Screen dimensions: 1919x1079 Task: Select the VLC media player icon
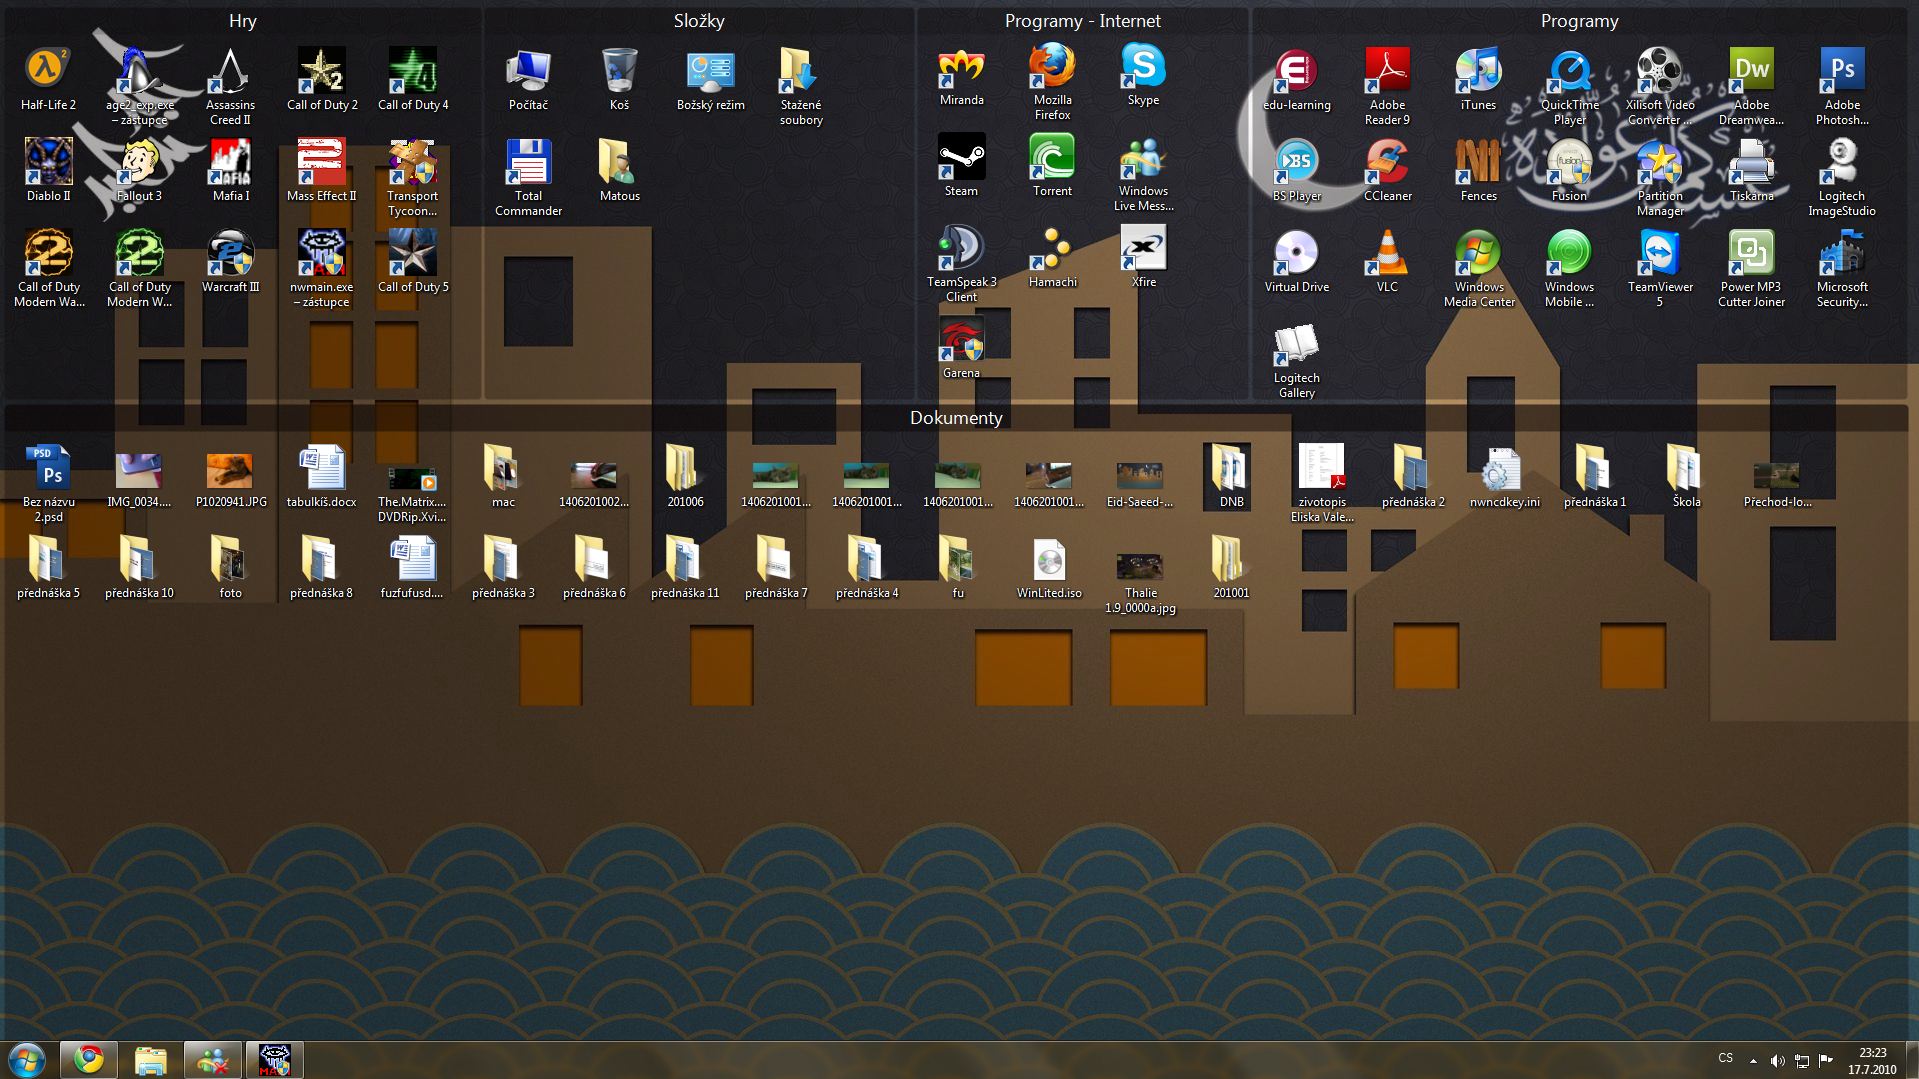click(x=1387, y=253)
